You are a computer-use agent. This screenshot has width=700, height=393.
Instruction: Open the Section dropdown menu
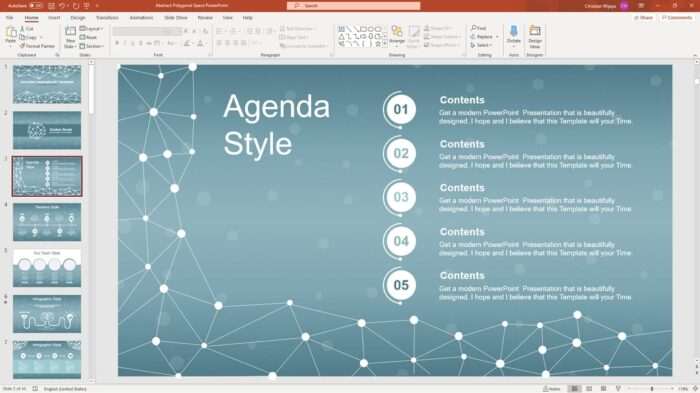(92, 46)
